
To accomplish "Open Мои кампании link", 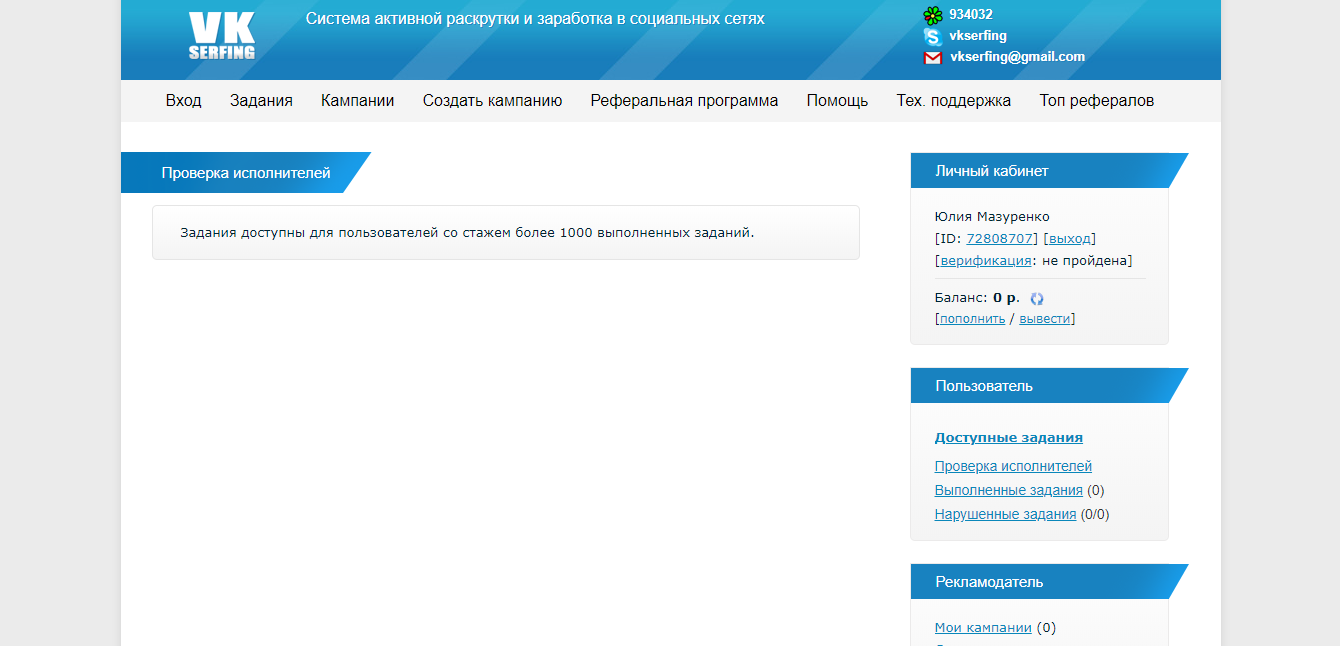I will pyautogui.click(x=983, y=628).
